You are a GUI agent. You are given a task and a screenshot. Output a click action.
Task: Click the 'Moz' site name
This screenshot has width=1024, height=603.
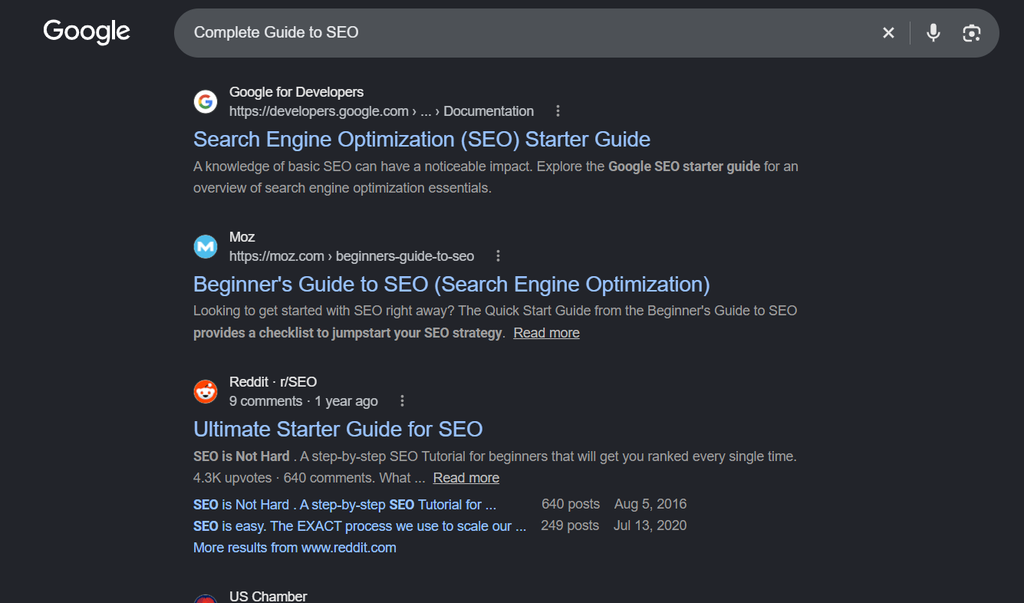point(242,237)
